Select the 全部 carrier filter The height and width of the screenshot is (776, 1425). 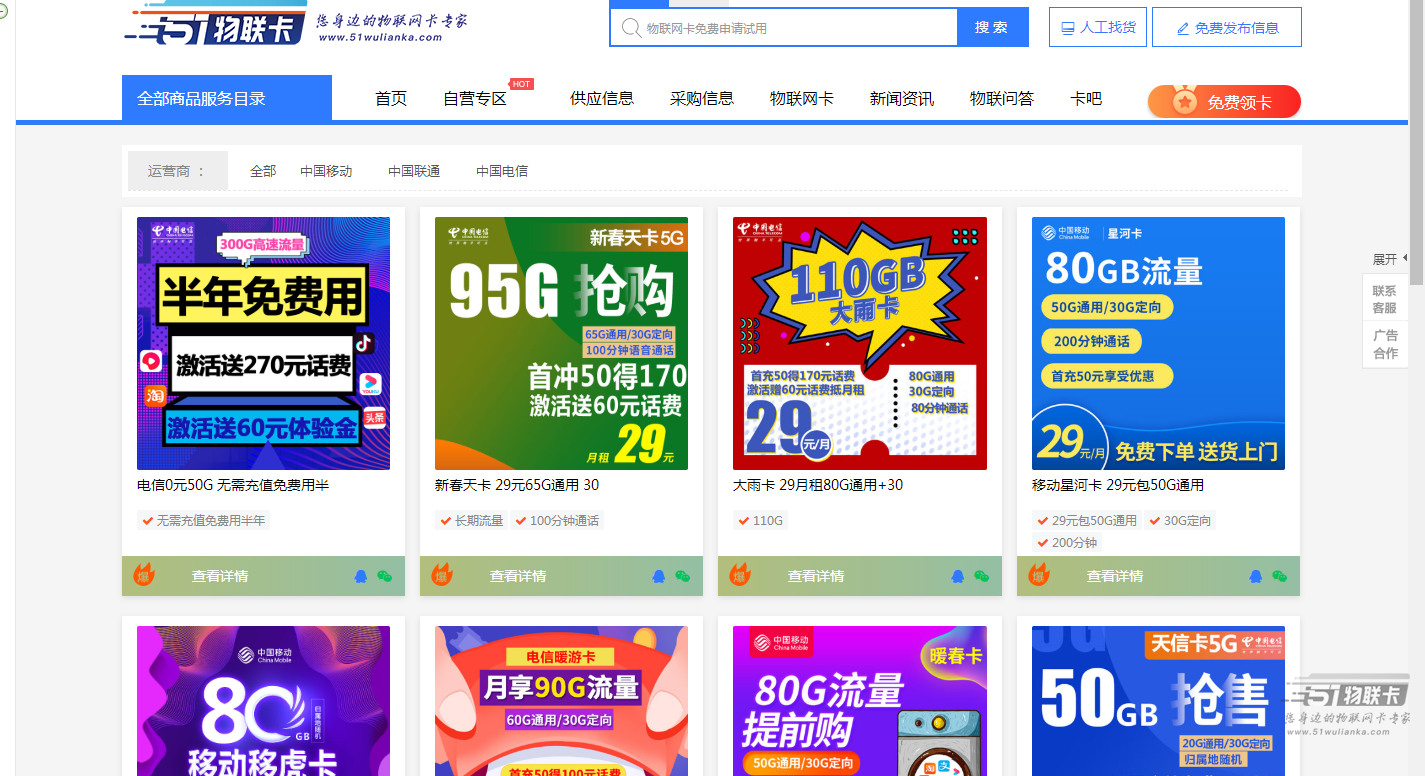coord(263,171)
